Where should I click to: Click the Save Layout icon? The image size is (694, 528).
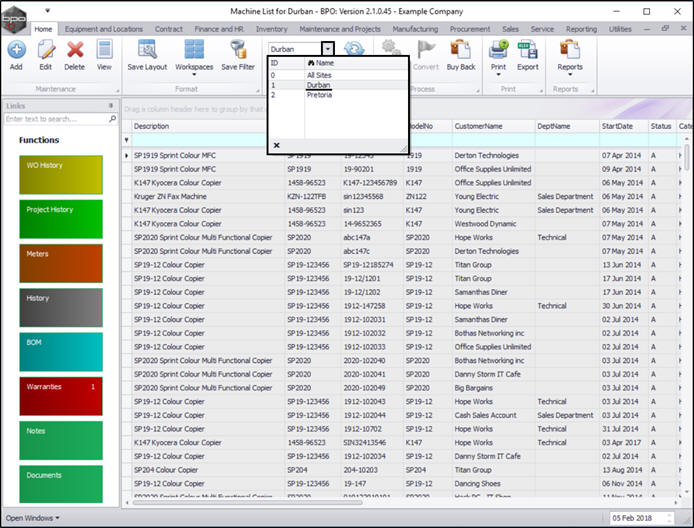[147, 52]
